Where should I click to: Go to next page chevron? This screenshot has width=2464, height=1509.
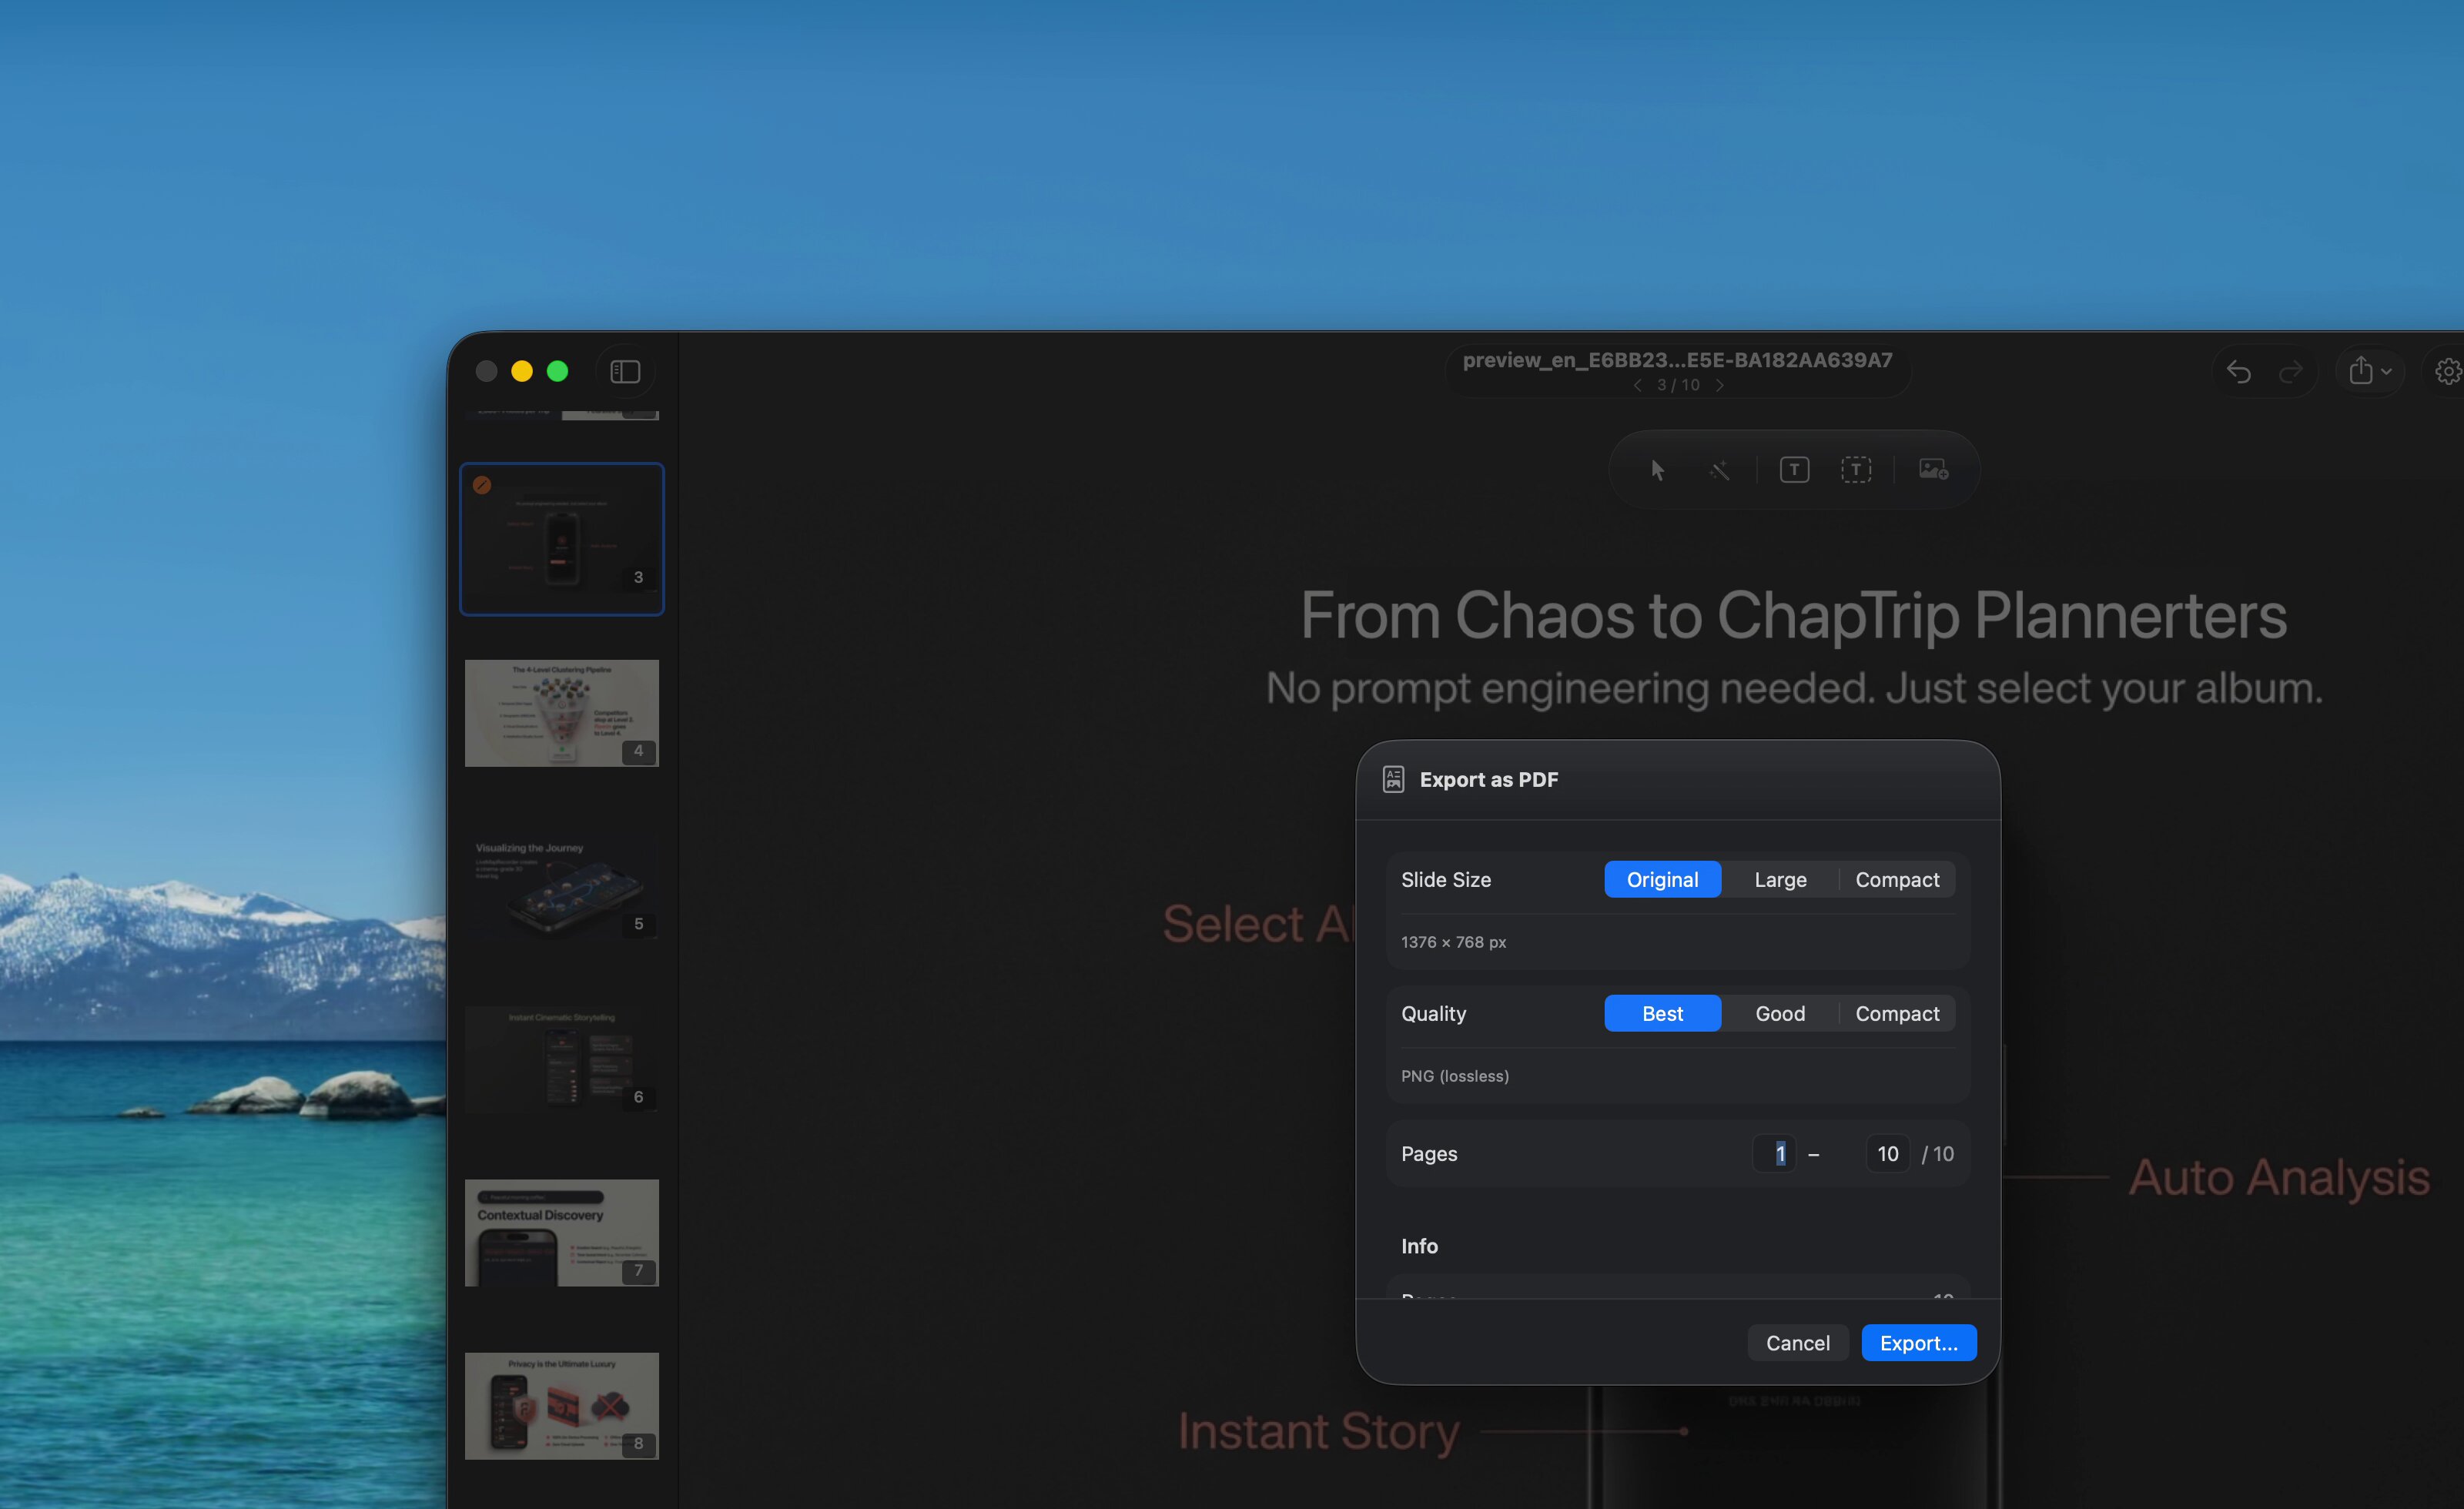tap(1719, 385)
